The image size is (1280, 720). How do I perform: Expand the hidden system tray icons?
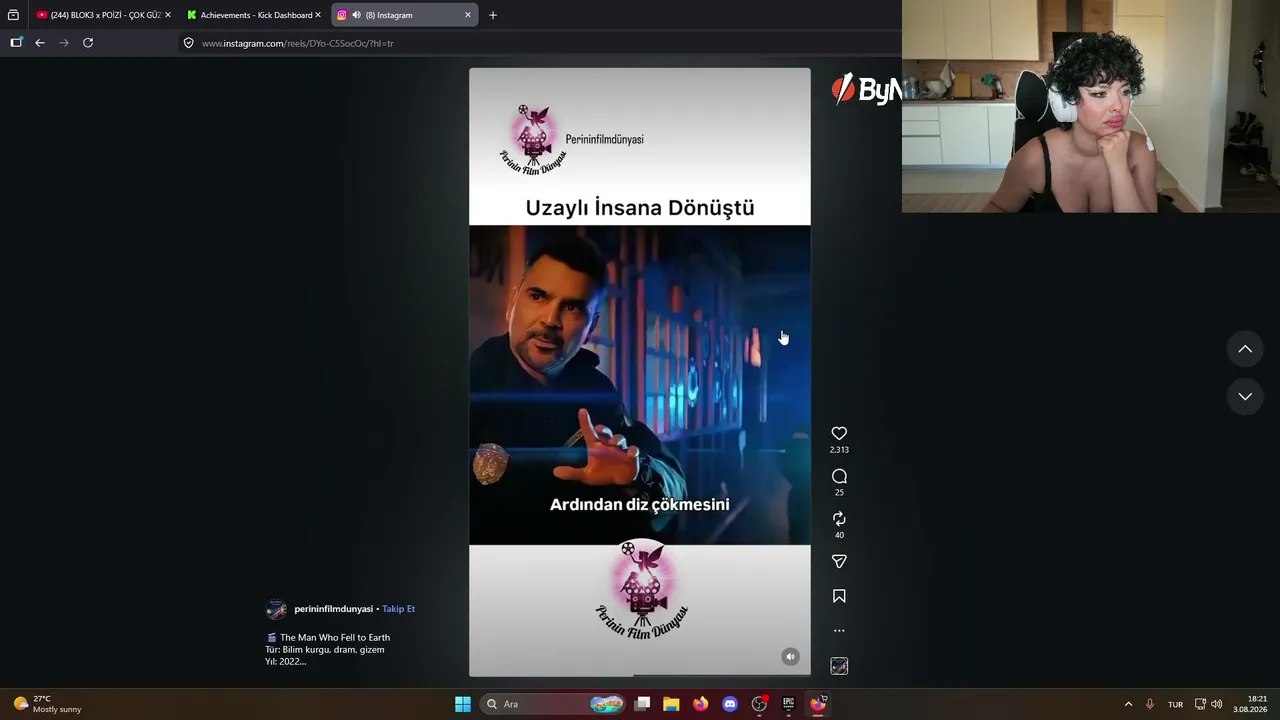tap(1128, 704)
